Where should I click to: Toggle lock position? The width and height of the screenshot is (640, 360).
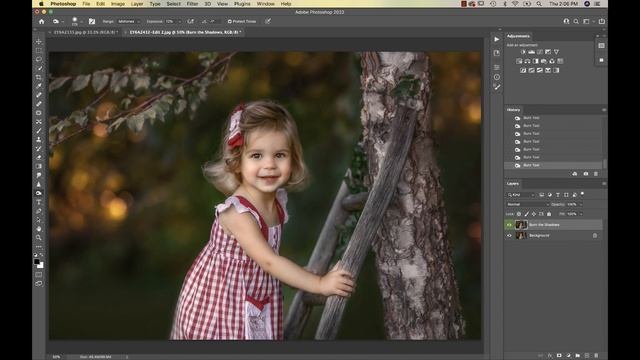(534, 214)
